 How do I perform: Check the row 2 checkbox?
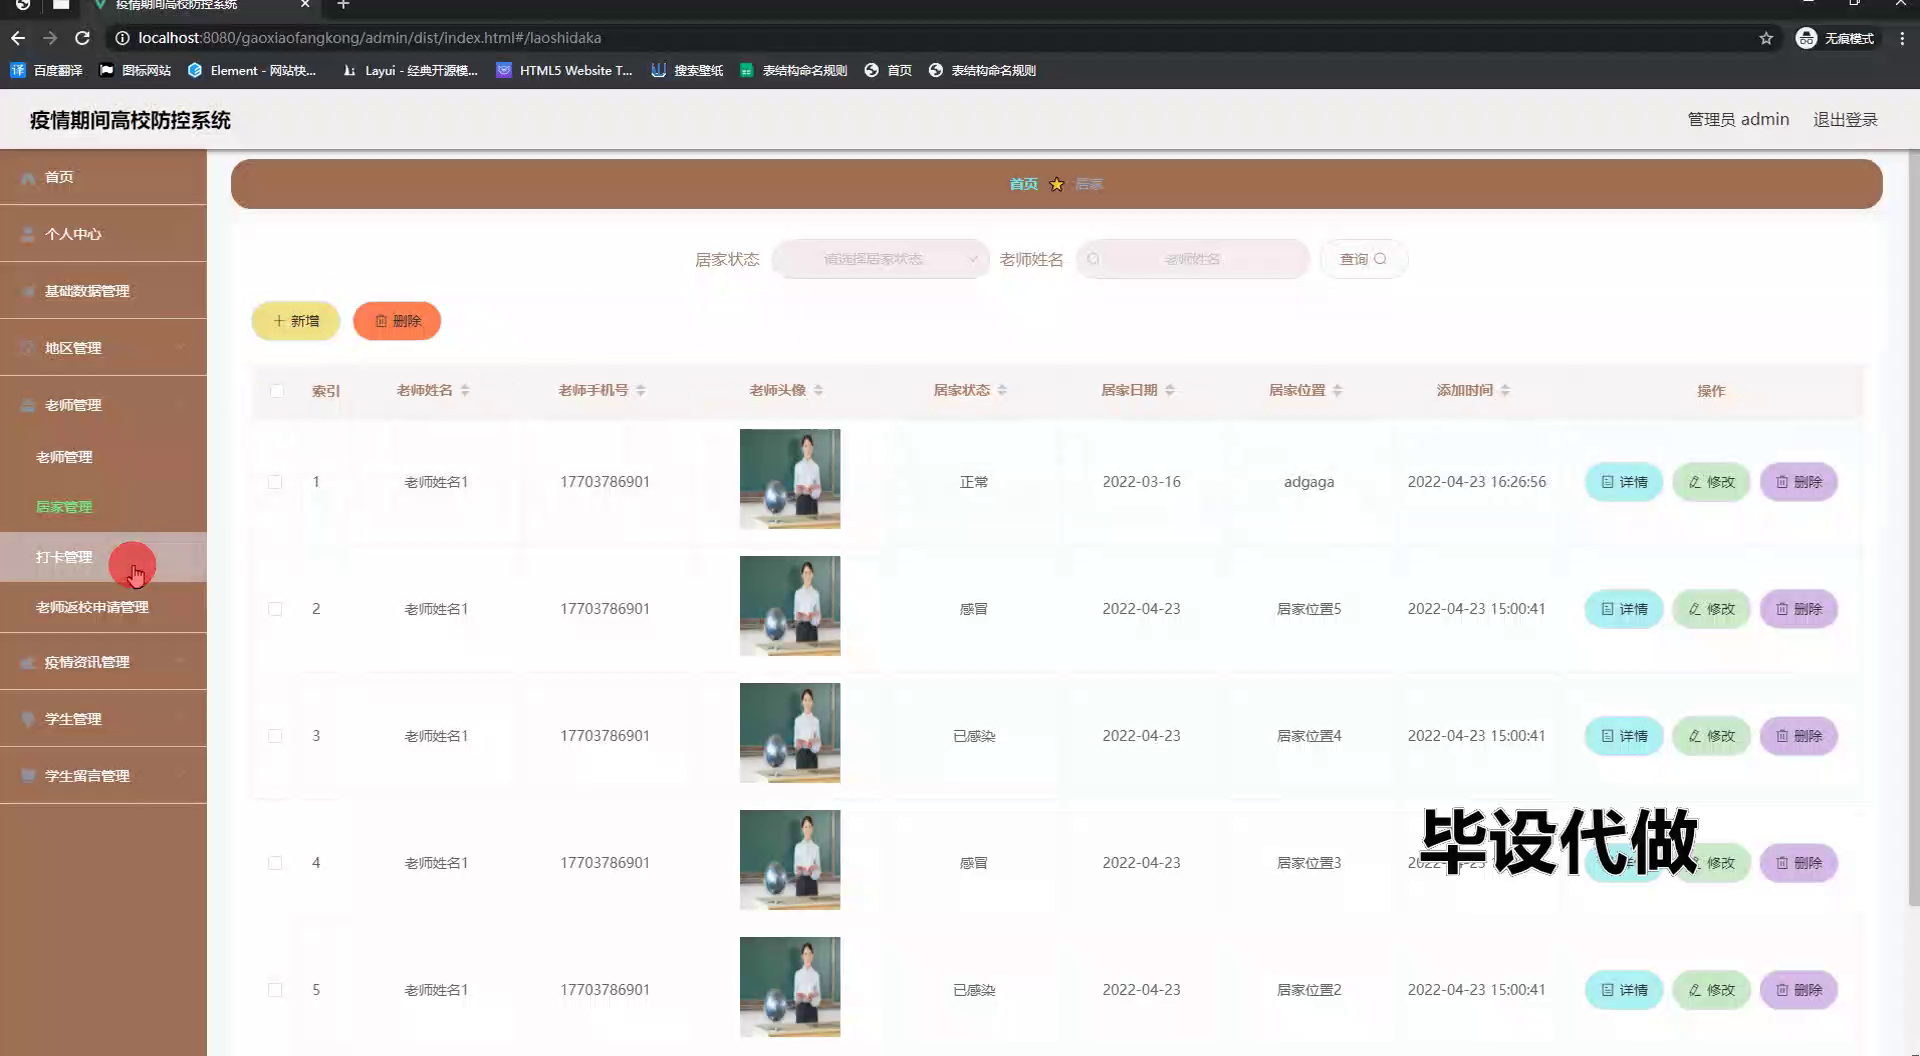point(275,609)
